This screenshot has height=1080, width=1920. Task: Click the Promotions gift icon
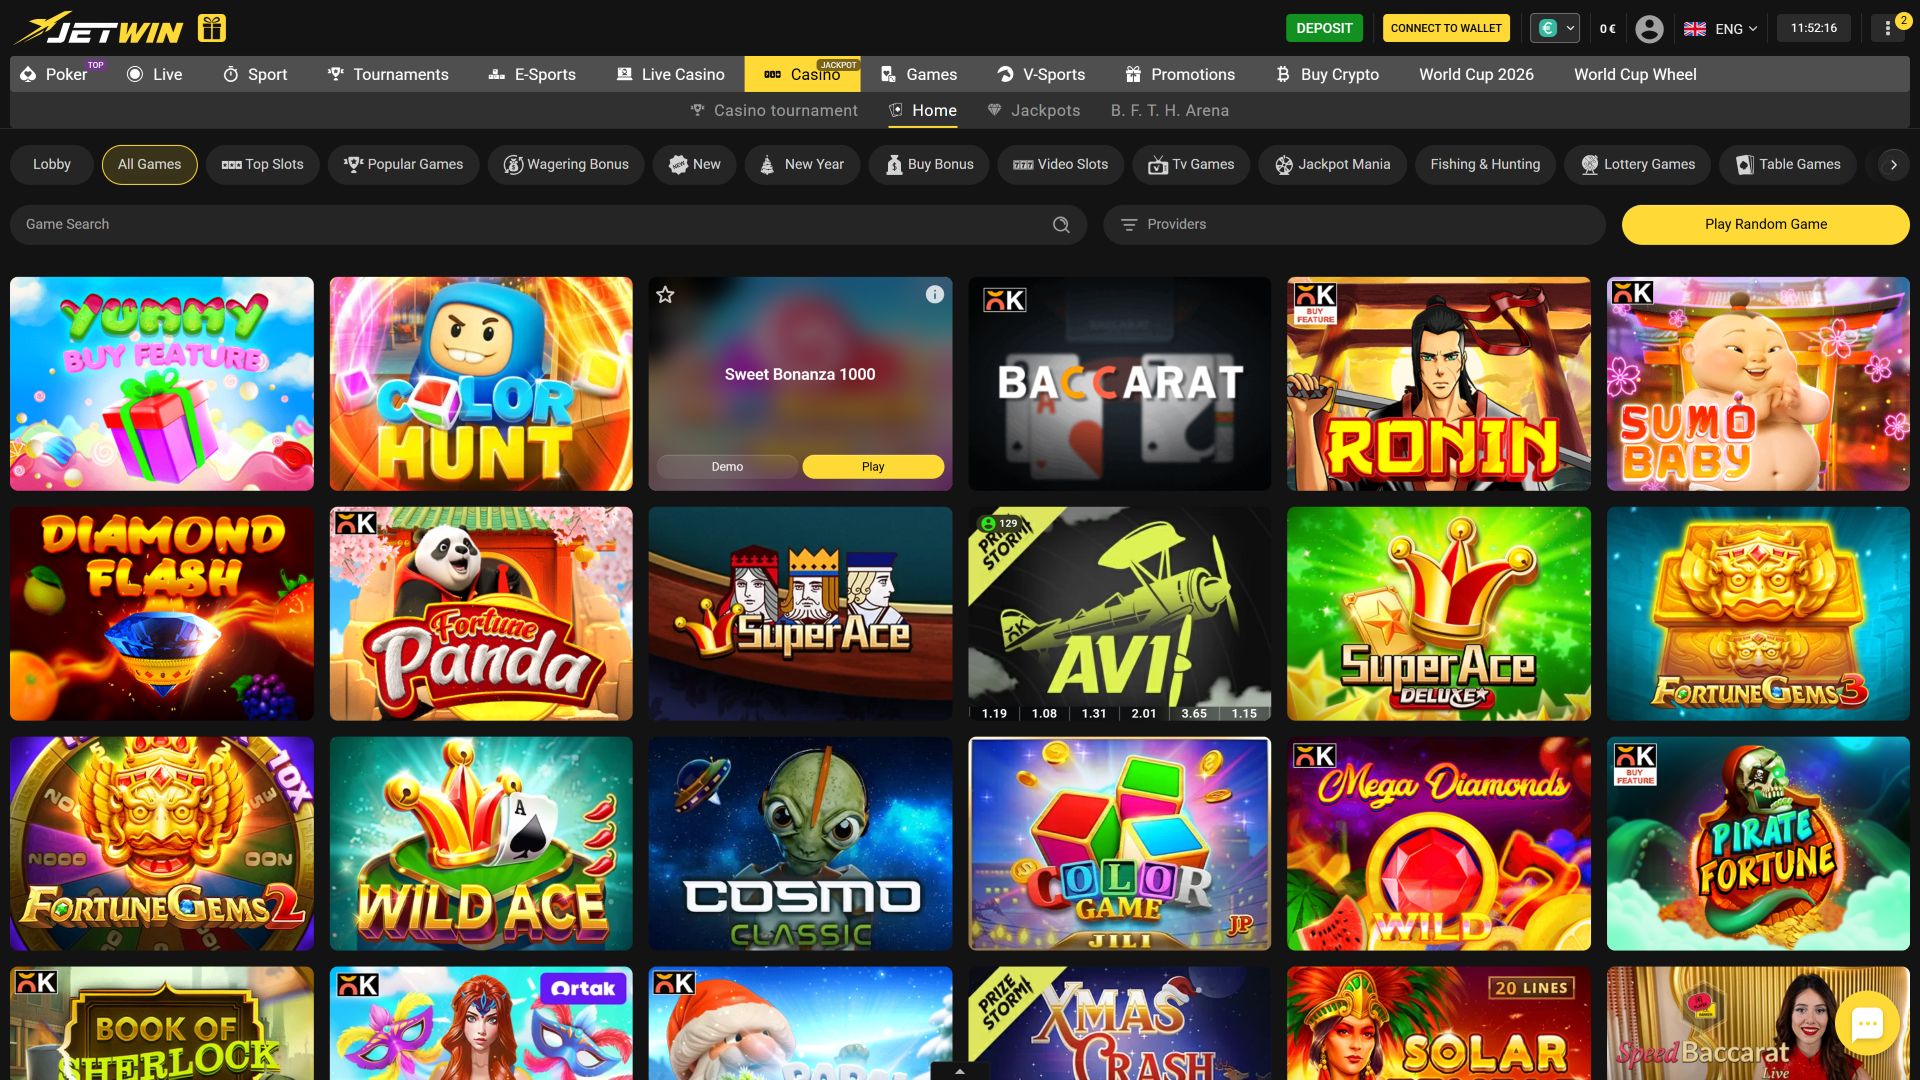1133,74
